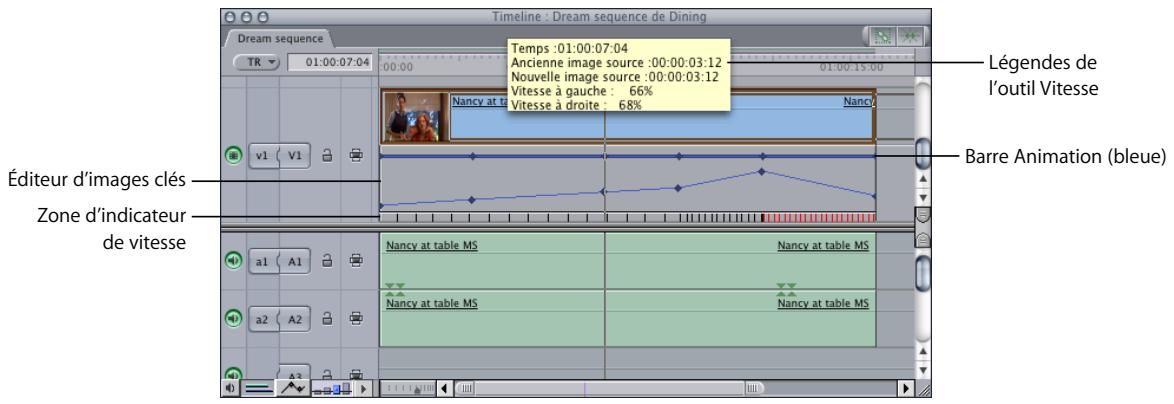Image resolution: width=1174 pixels, height=404 pixels.
Task: Toggle V1 track visibility green button
Action: [234, 156]
